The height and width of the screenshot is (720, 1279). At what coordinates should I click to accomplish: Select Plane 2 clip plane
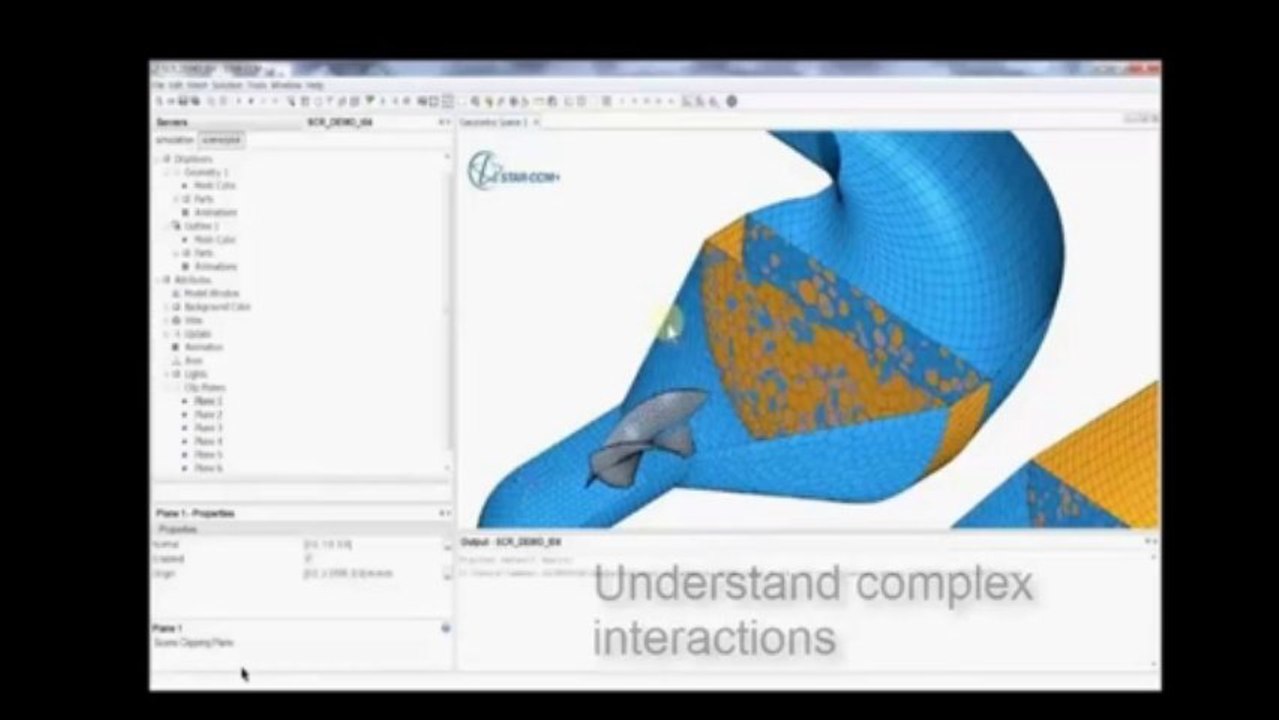click(208, 415)
